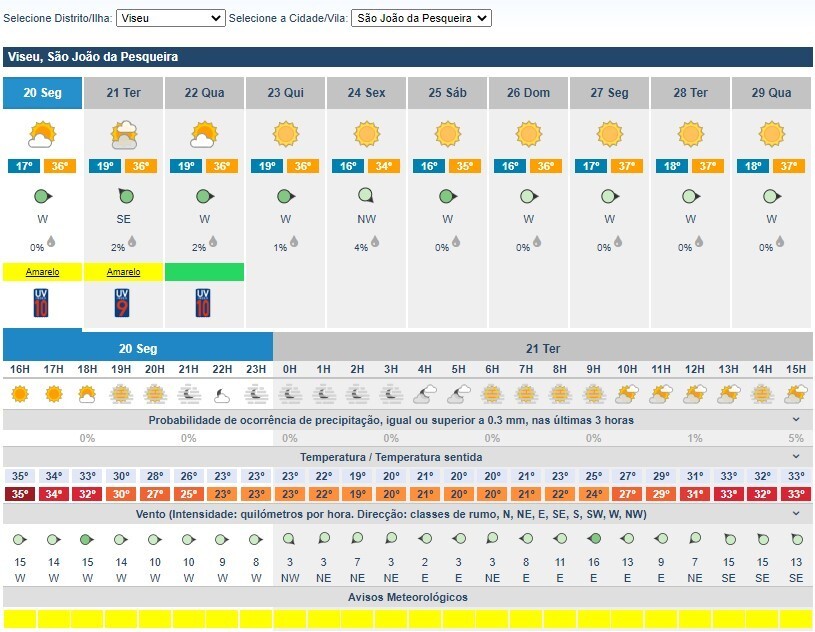Viewport: 815px width, 632px height.
Task: Click the 35° felt temperature cell at 16H
Action: [x=19, y=494]
